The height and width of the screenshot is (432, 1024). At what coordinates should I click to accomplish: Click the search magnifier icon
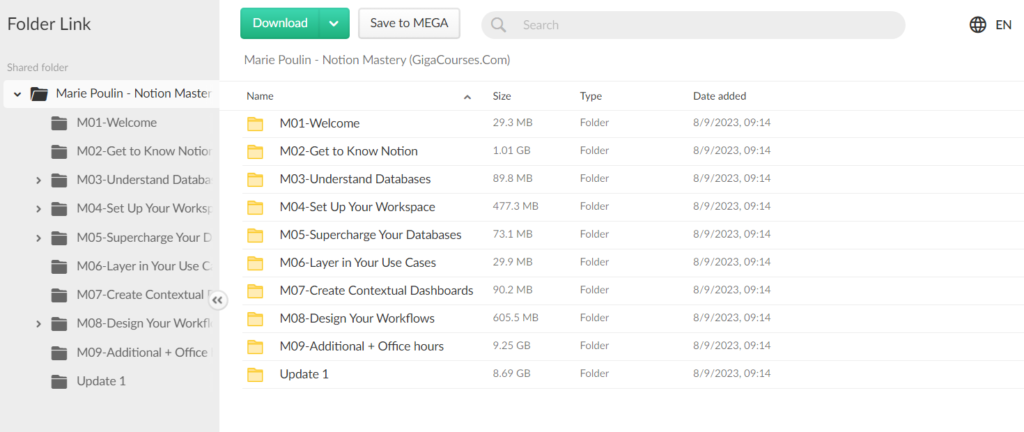pos(498,25)
